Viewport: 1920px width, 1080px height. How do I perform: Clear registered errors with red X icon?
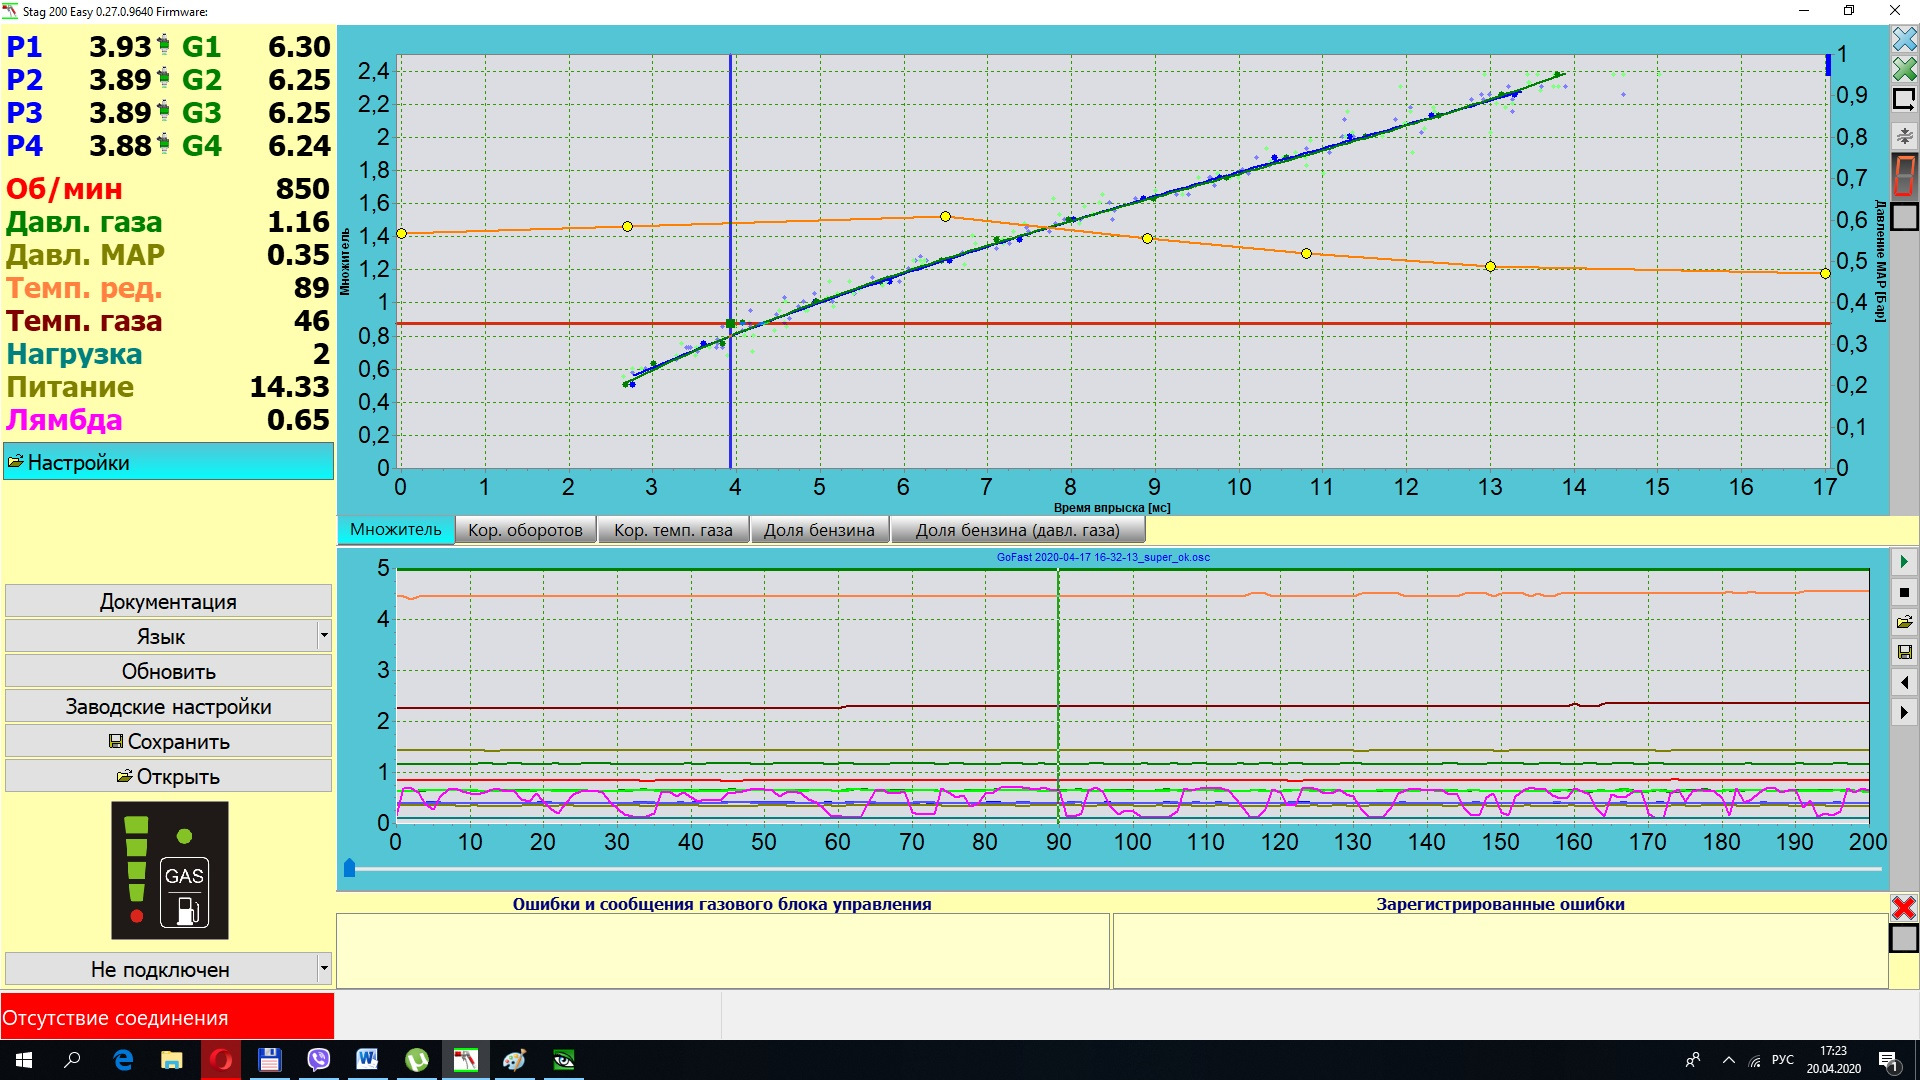point(1903,908)
